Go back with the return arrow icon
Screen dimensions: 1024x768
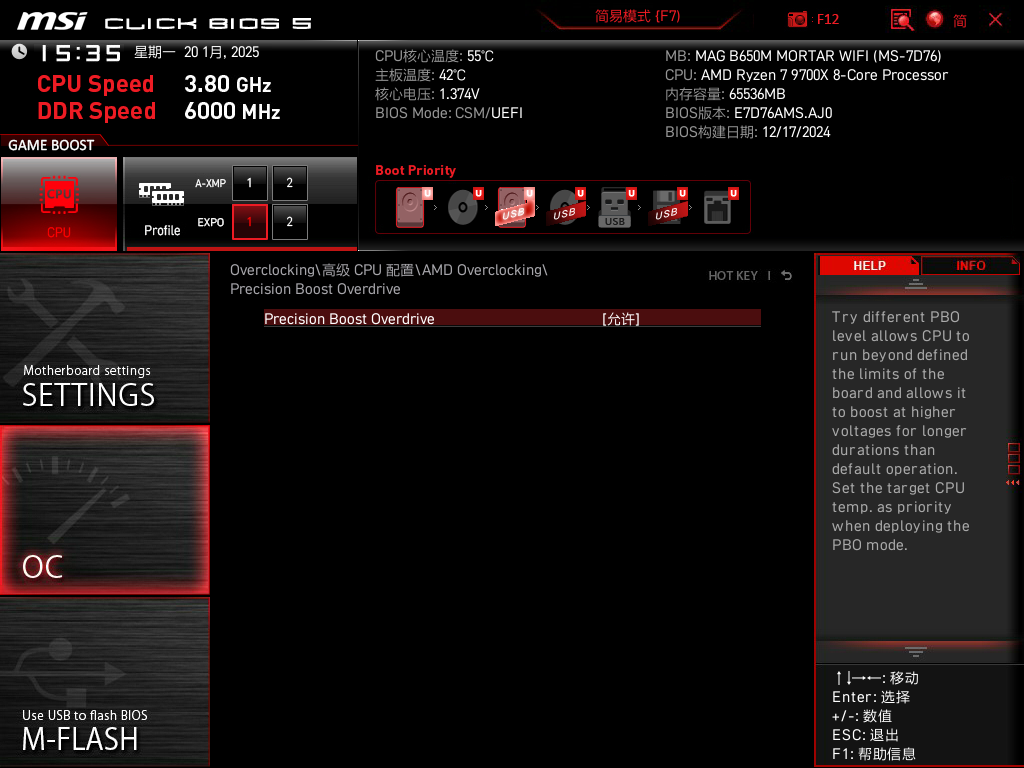787,276
